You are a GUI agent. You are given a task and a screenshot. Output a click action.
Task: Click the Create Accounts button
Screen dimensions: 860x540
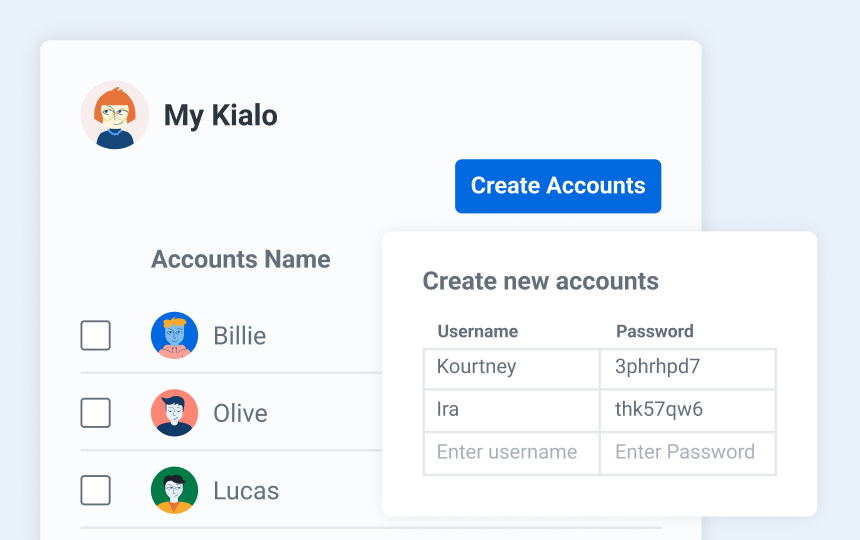(x=558, y=186)
